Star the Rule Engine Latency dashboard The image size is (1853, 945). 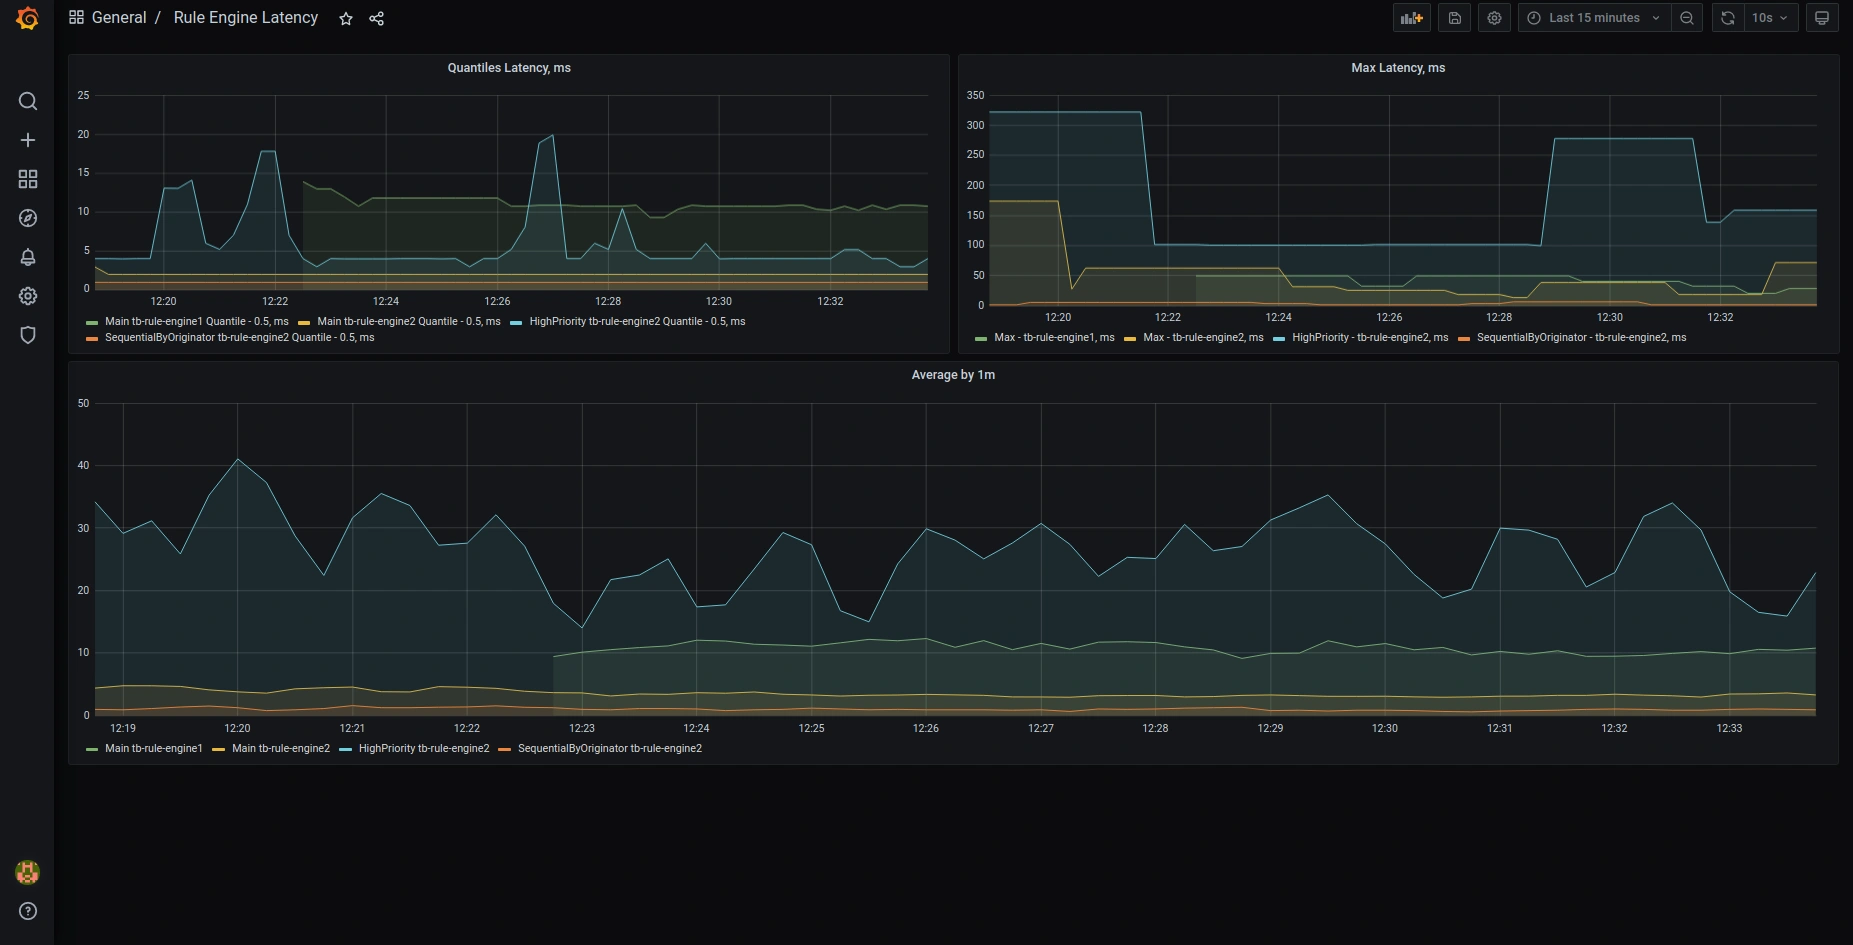point(346,19)
